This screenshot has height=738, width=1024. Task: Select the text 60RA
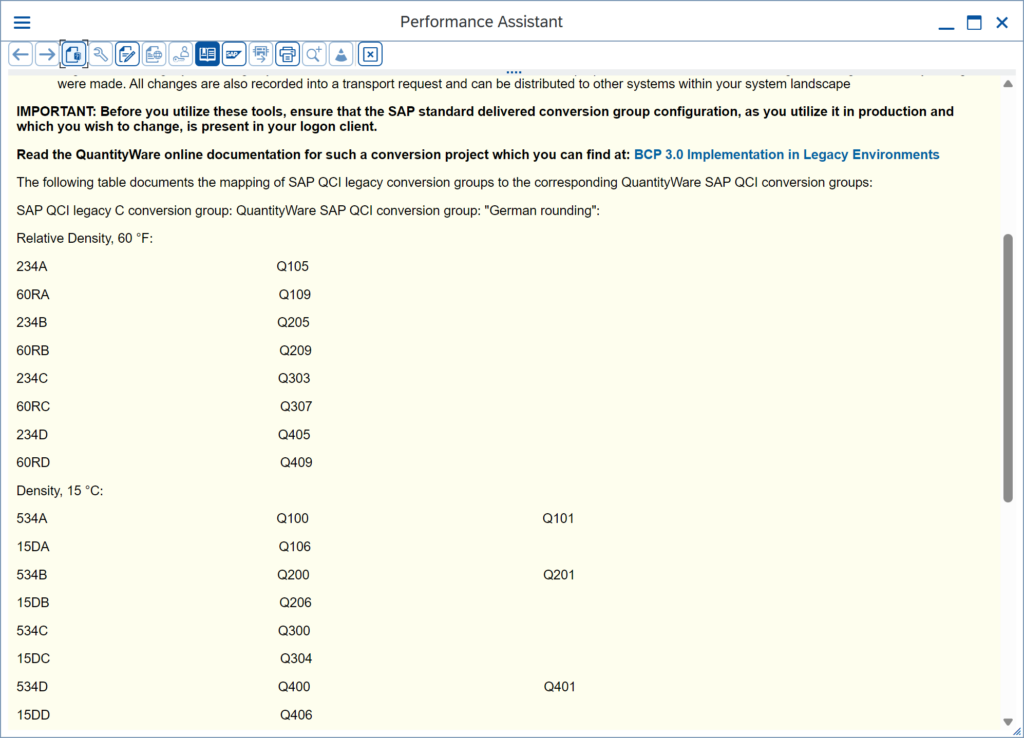(33, 295)
